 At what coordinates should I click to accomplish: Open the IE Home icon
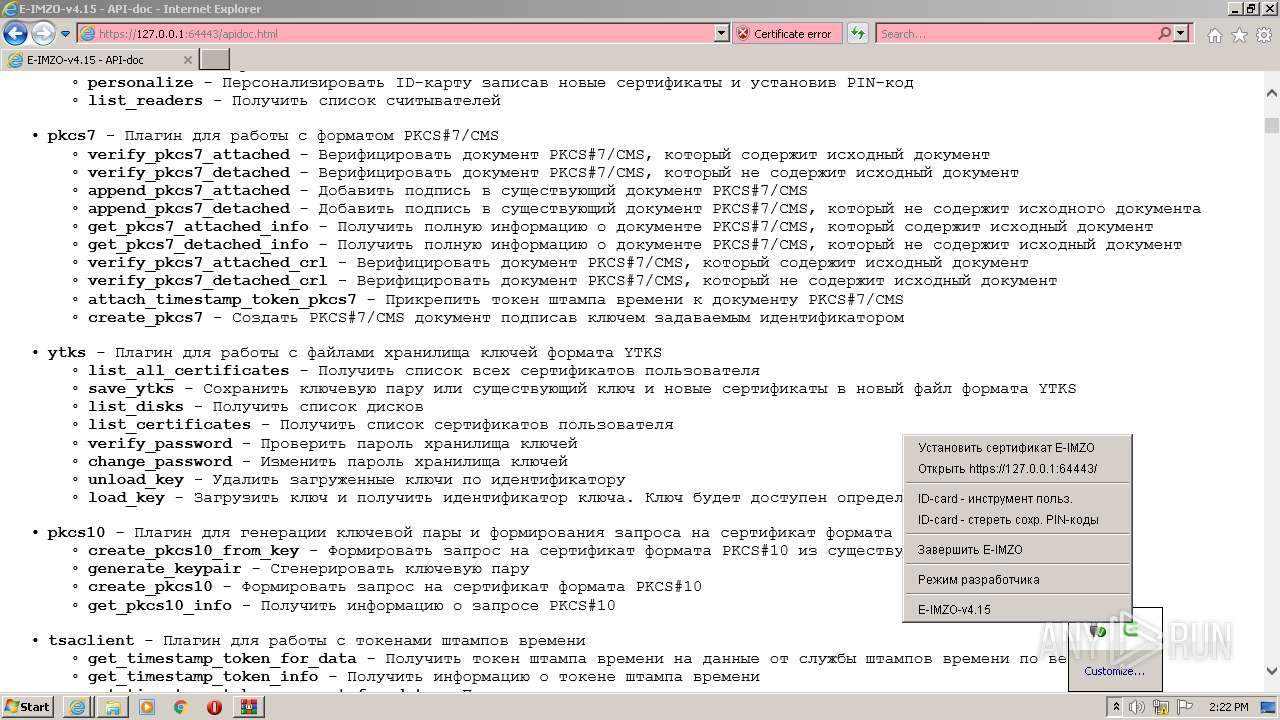(x=1214, y=35)
